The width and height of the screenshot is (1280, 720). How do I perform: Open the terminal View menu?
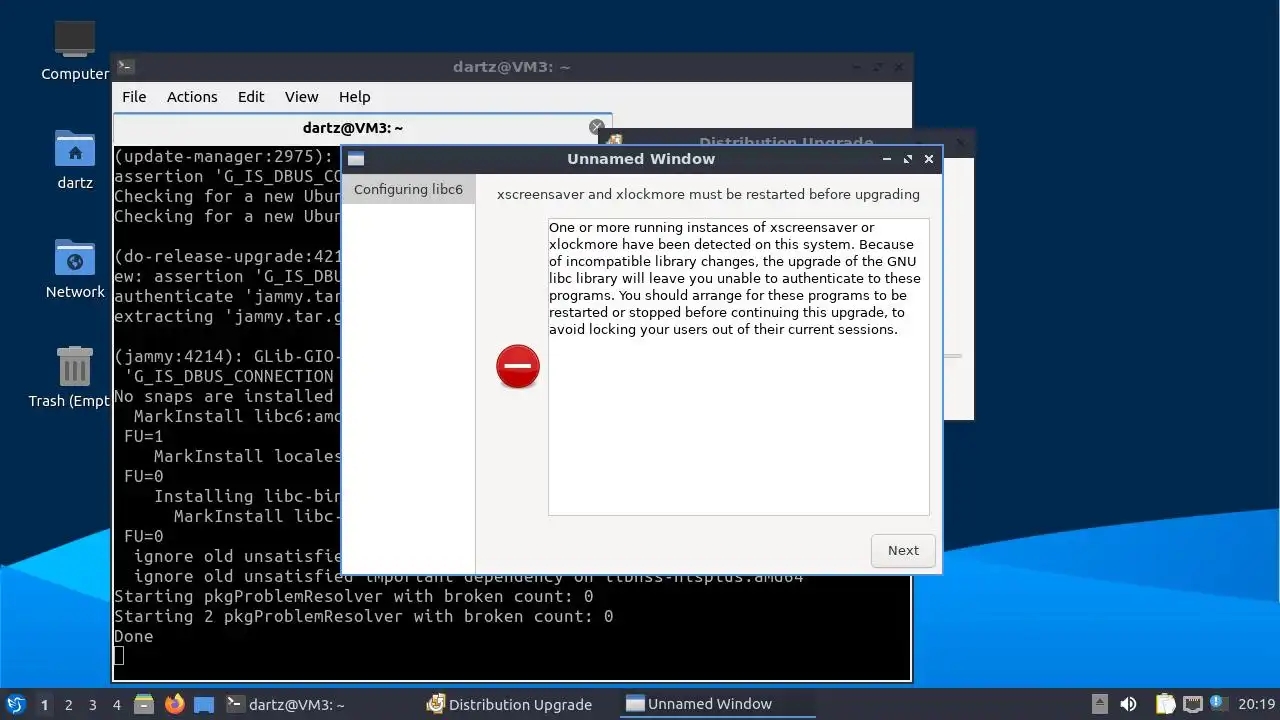pos(301,97)
